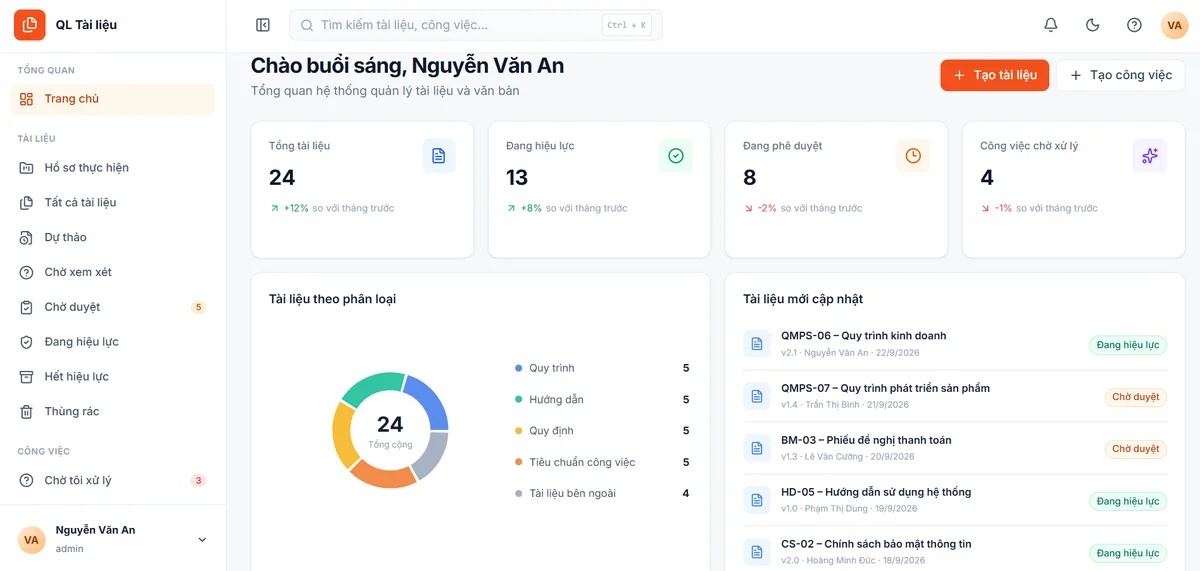Open QMPS-07 – Quy trình phát triển sản phẩm

885,388
